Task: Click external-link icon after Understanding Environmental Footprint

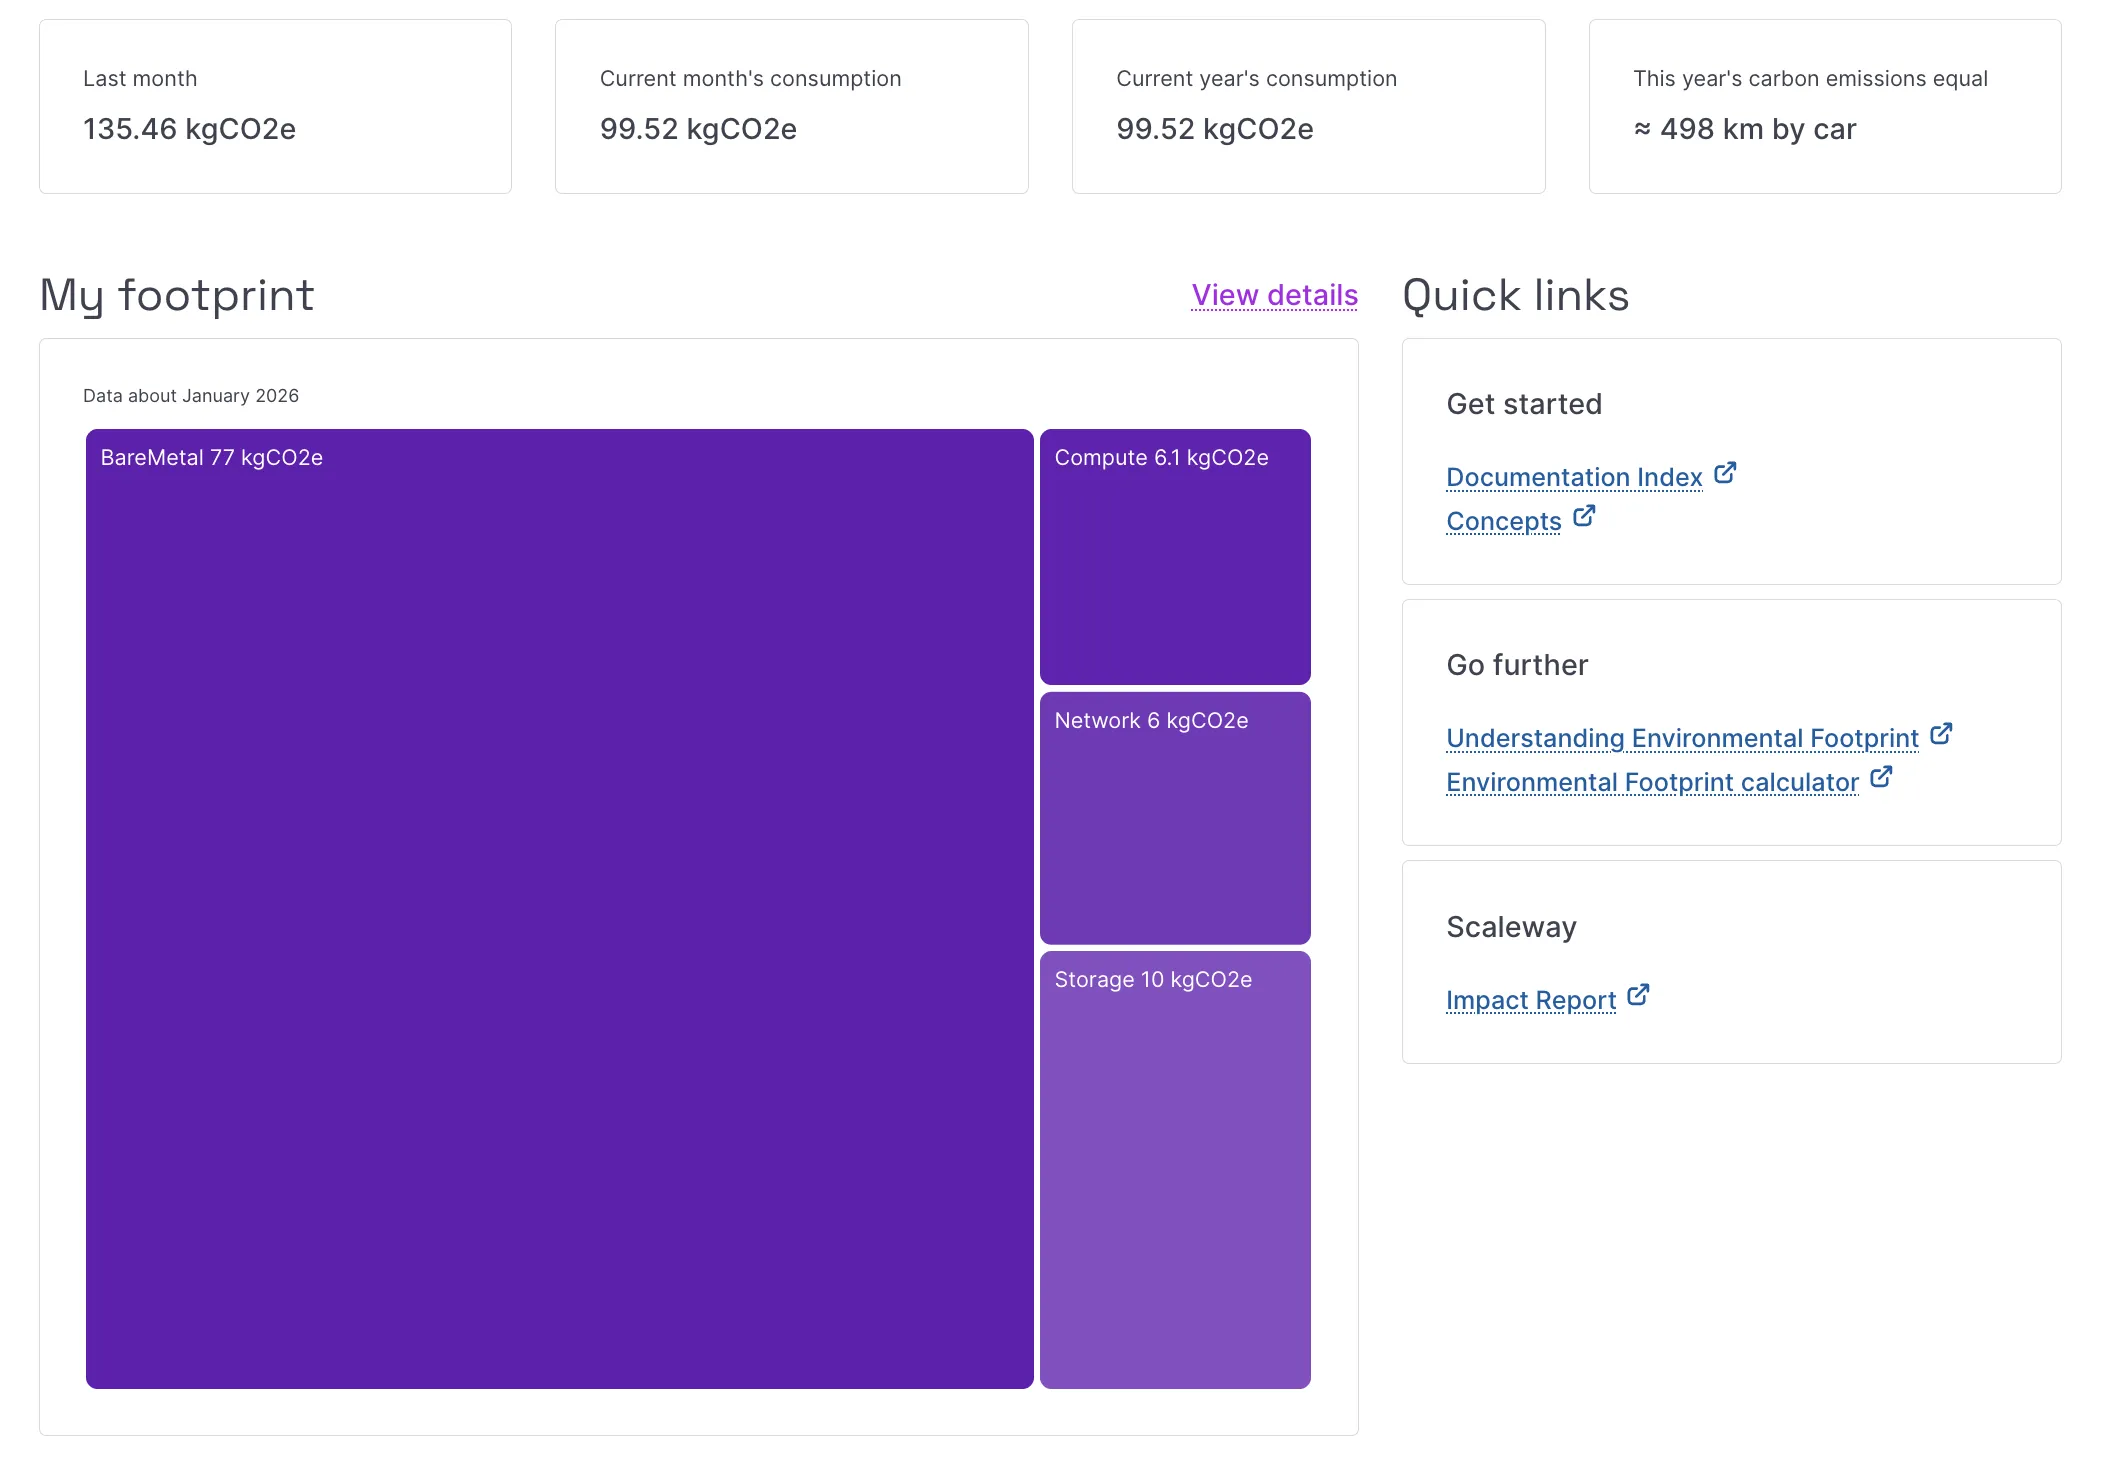Action: [x=1940, y=734]
